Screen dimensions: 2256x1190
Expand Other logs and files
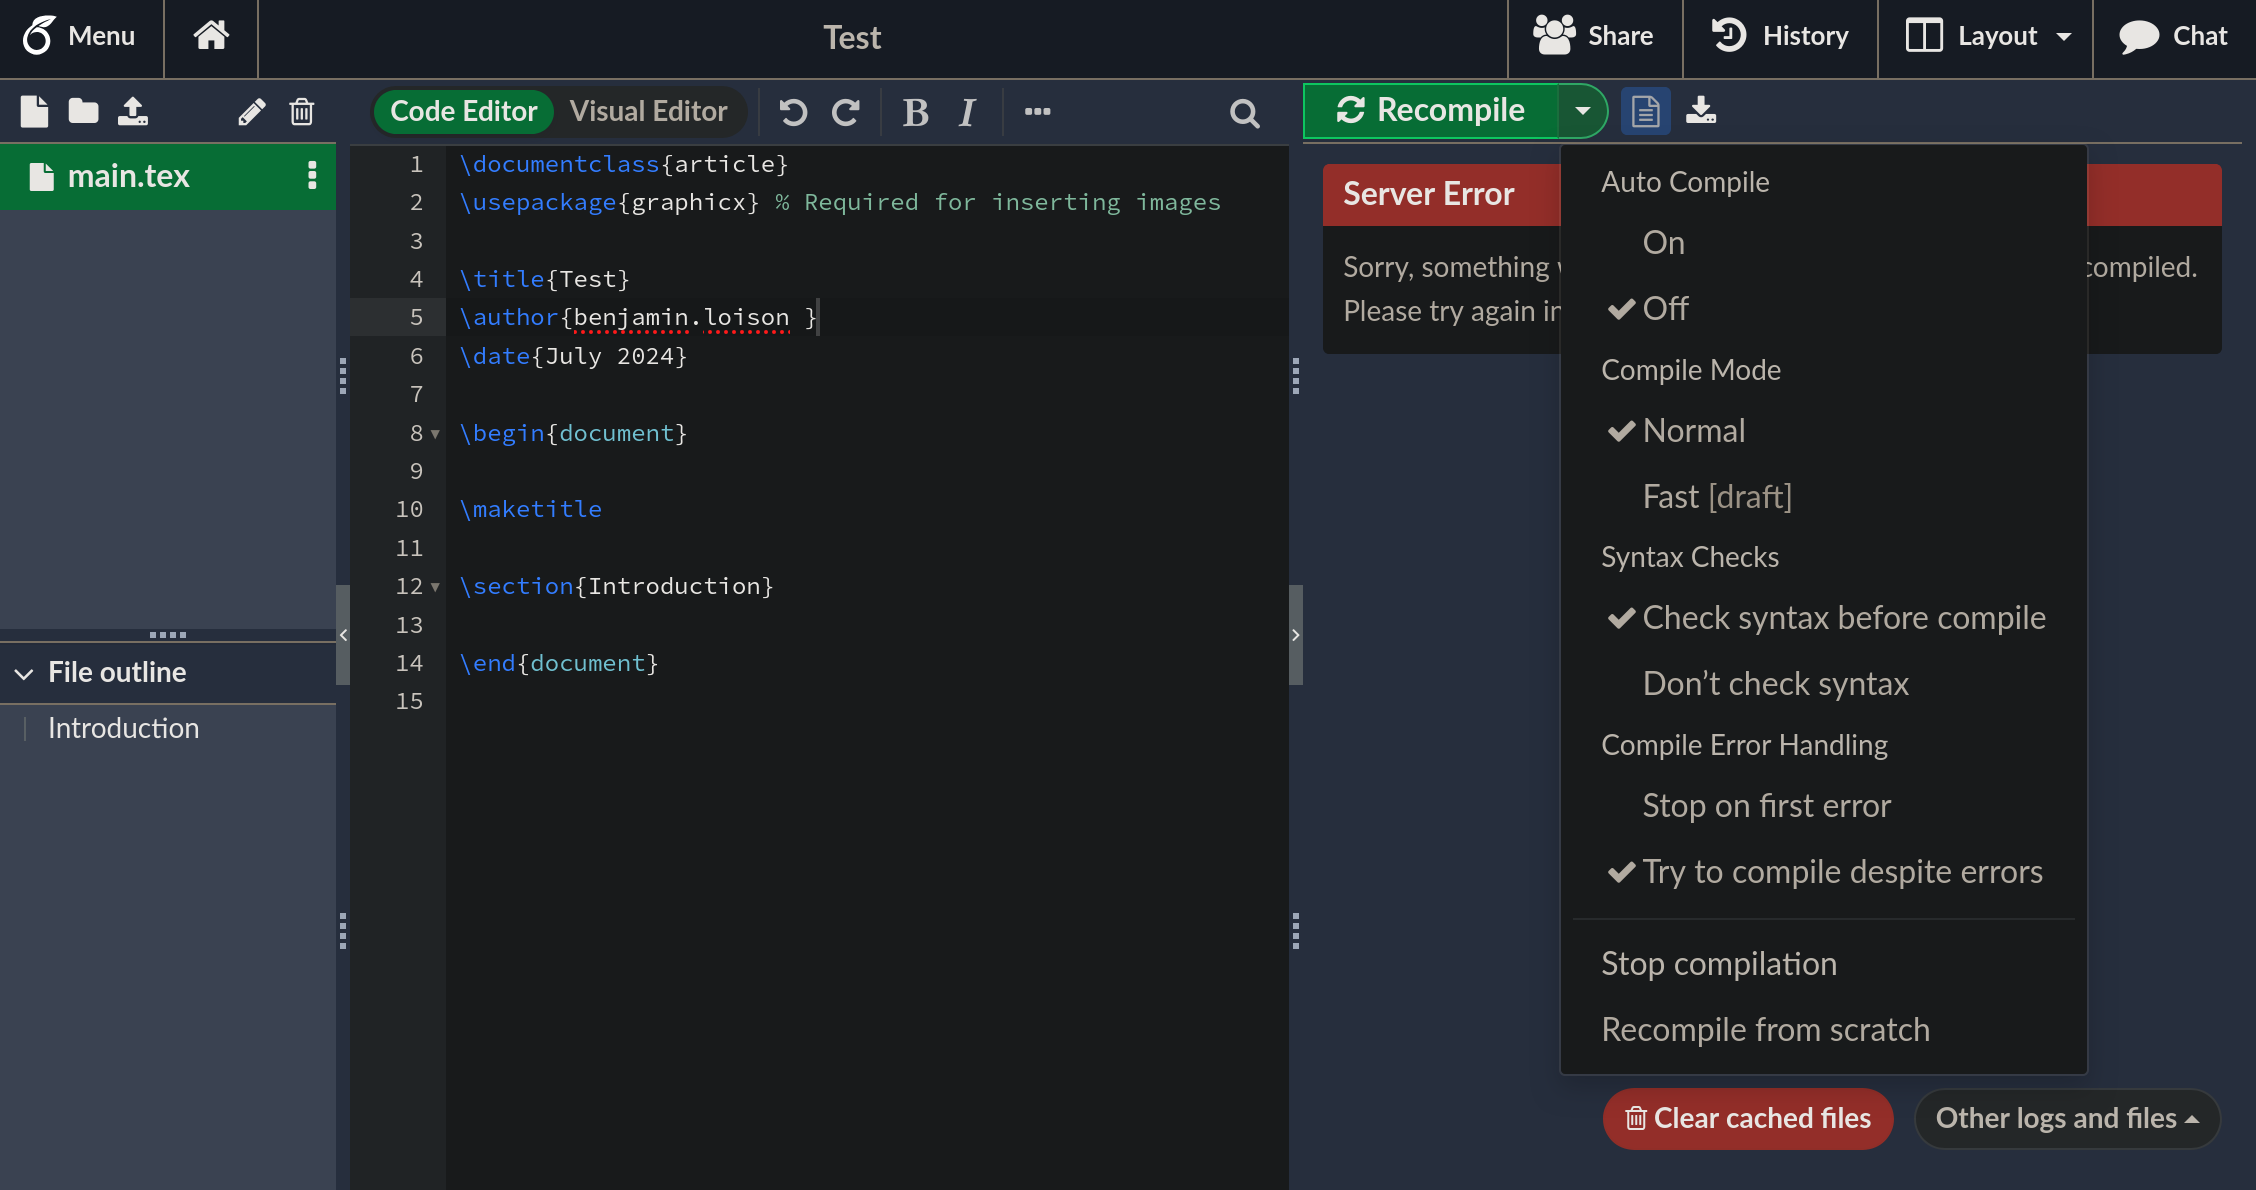click(x=2066, y=1118)
